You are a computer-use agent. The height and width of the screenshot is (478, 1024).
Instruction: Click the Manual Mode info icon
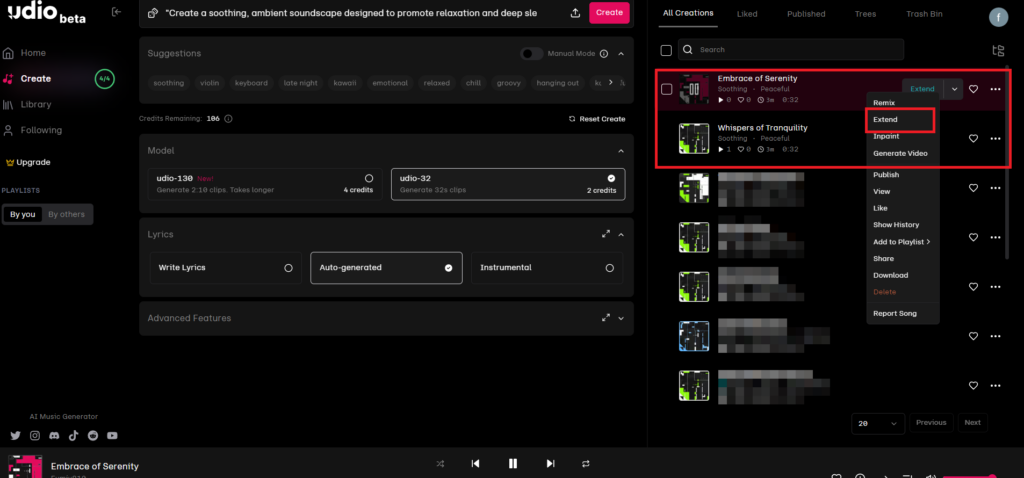point(603,54)
